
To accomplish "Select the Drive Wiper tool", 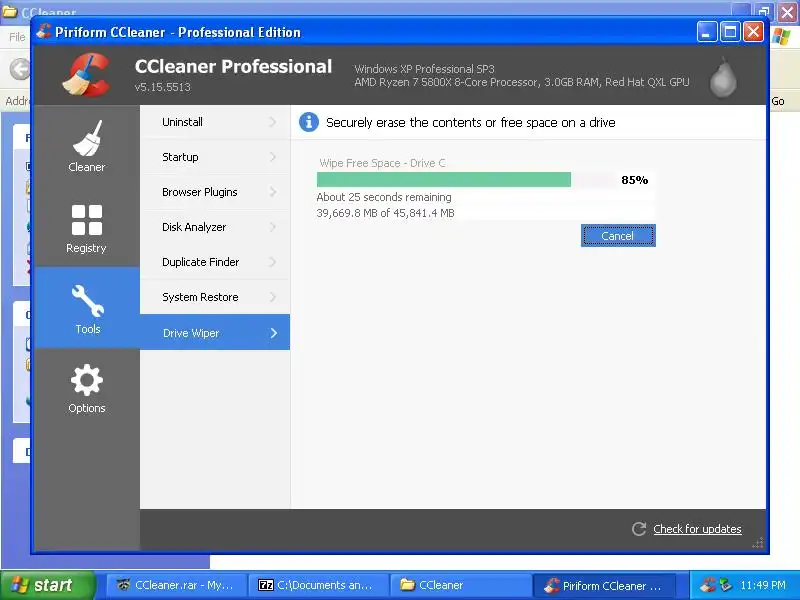I will tap(215, 333).
